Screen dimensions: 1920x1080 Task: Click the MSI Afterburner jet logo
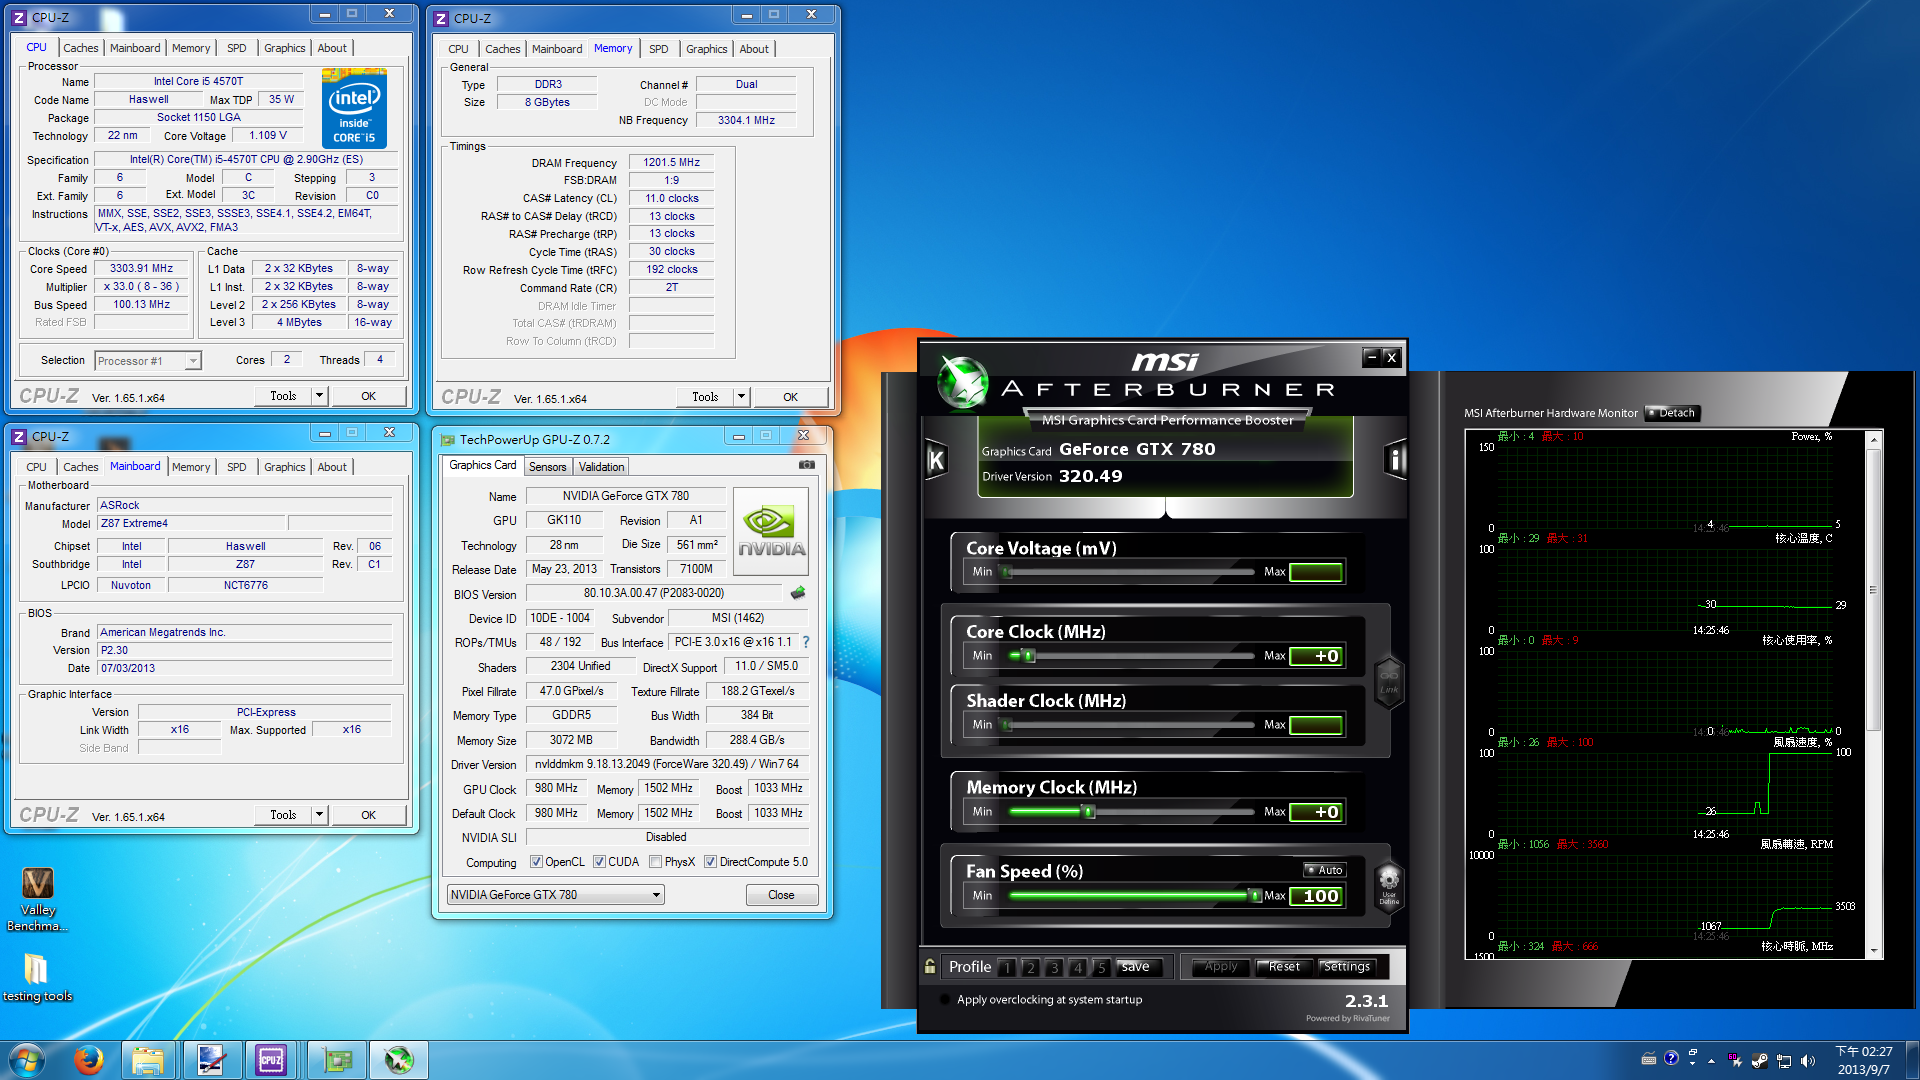962,383
